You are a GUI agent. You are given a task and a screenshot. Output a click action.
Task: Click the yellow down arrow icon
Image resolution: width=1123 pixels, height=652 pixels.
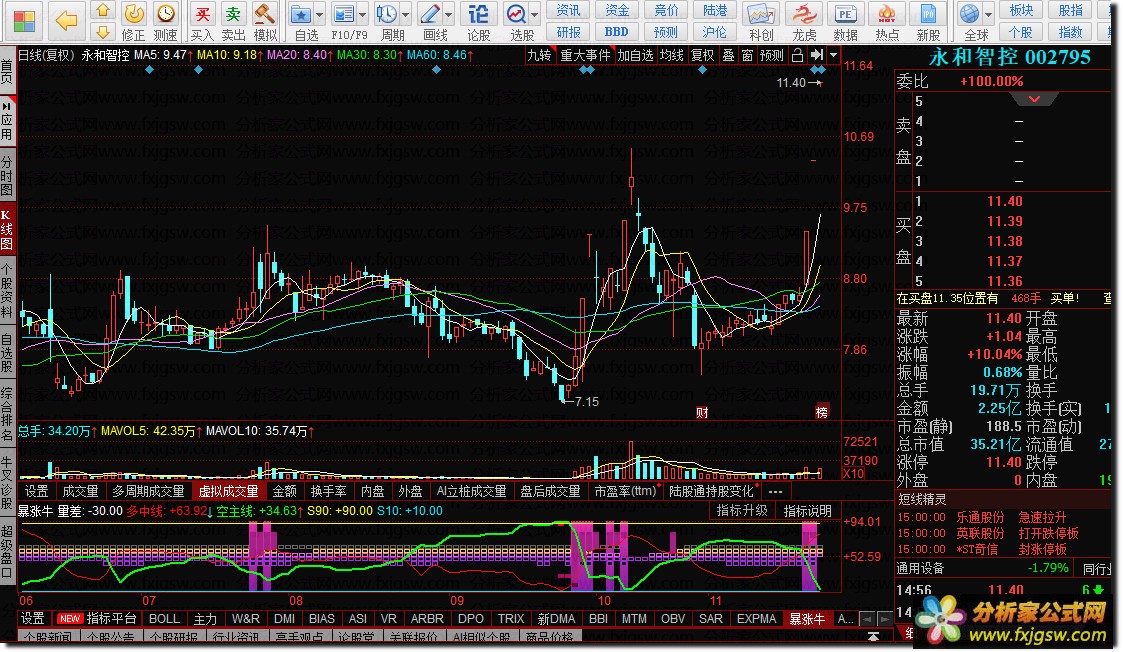click(x=102, y=32)
